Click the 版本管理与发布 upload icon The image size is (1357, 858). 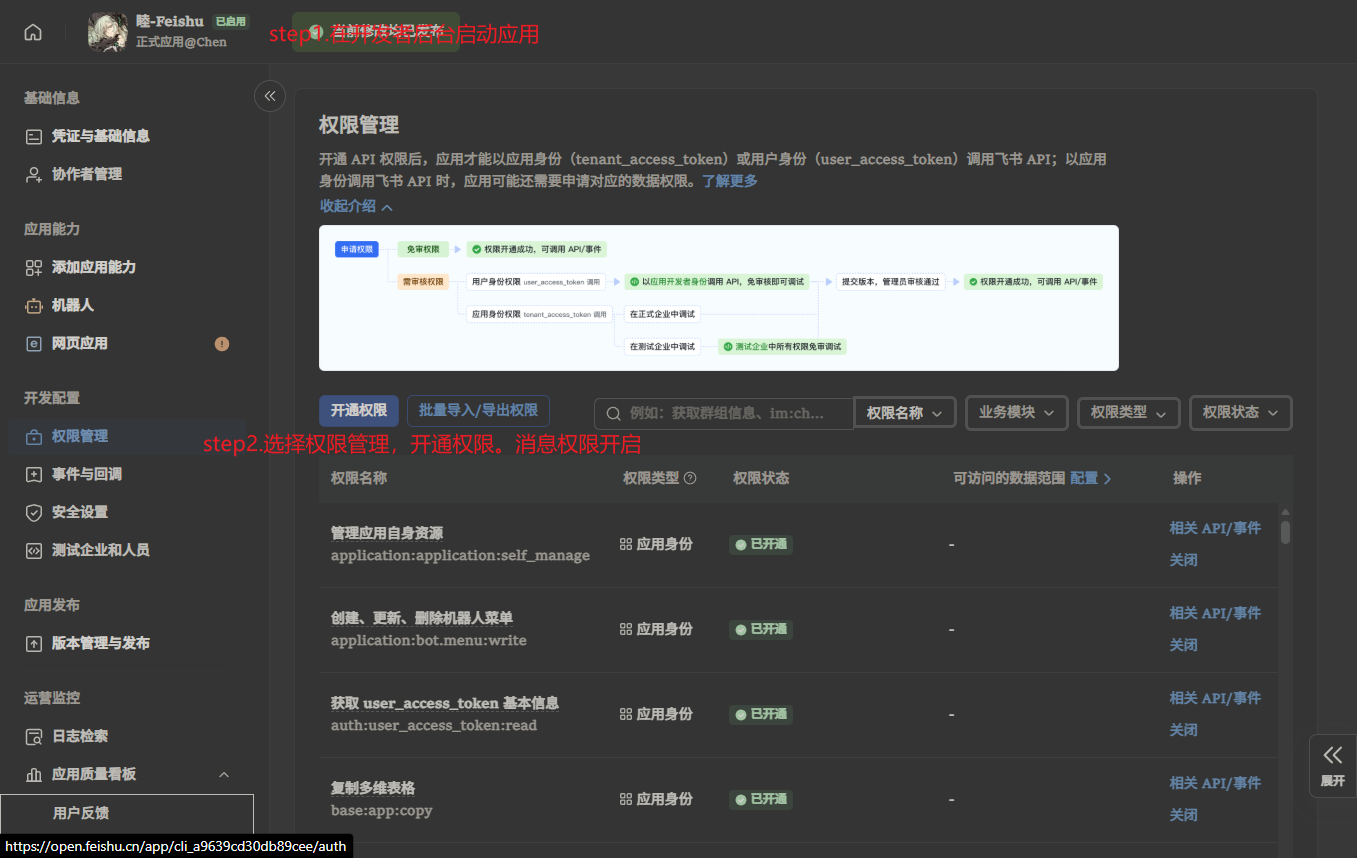coord(33,643)
